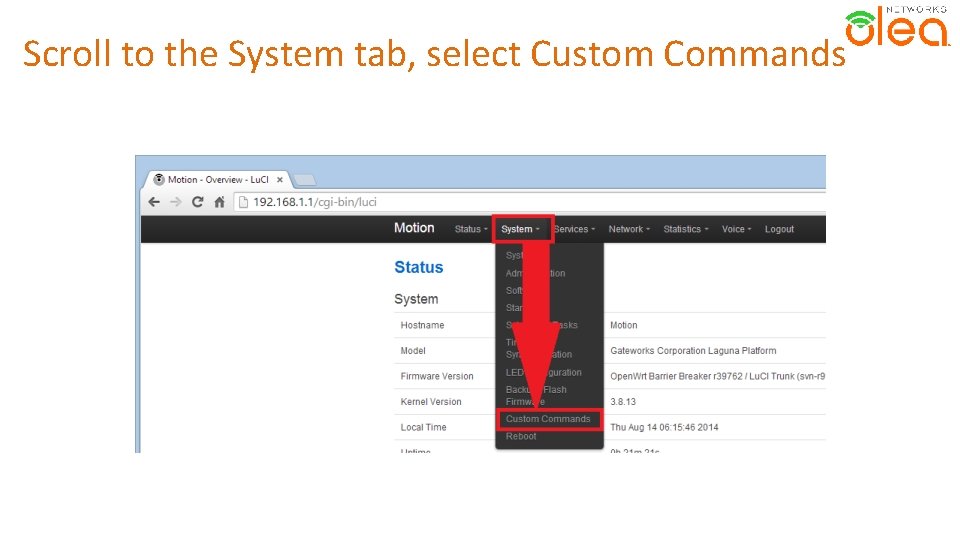Close the Motion - Overview - LuCI tab
This screenshot has width=960, height=540.
(280, 180)
